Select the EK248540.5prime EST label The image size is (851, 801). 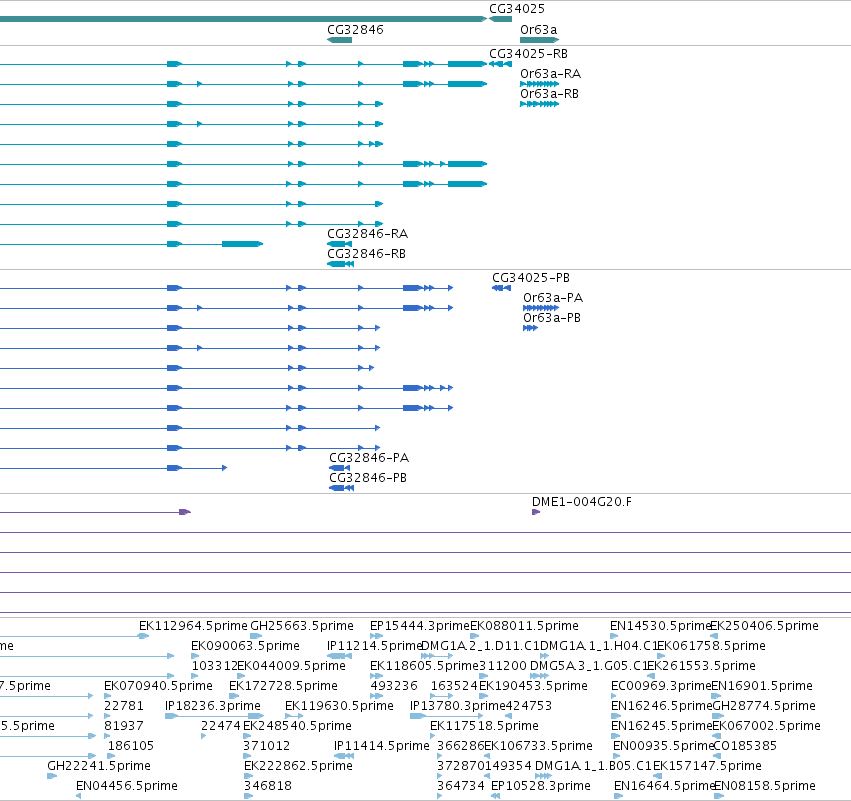pos(297,726)
